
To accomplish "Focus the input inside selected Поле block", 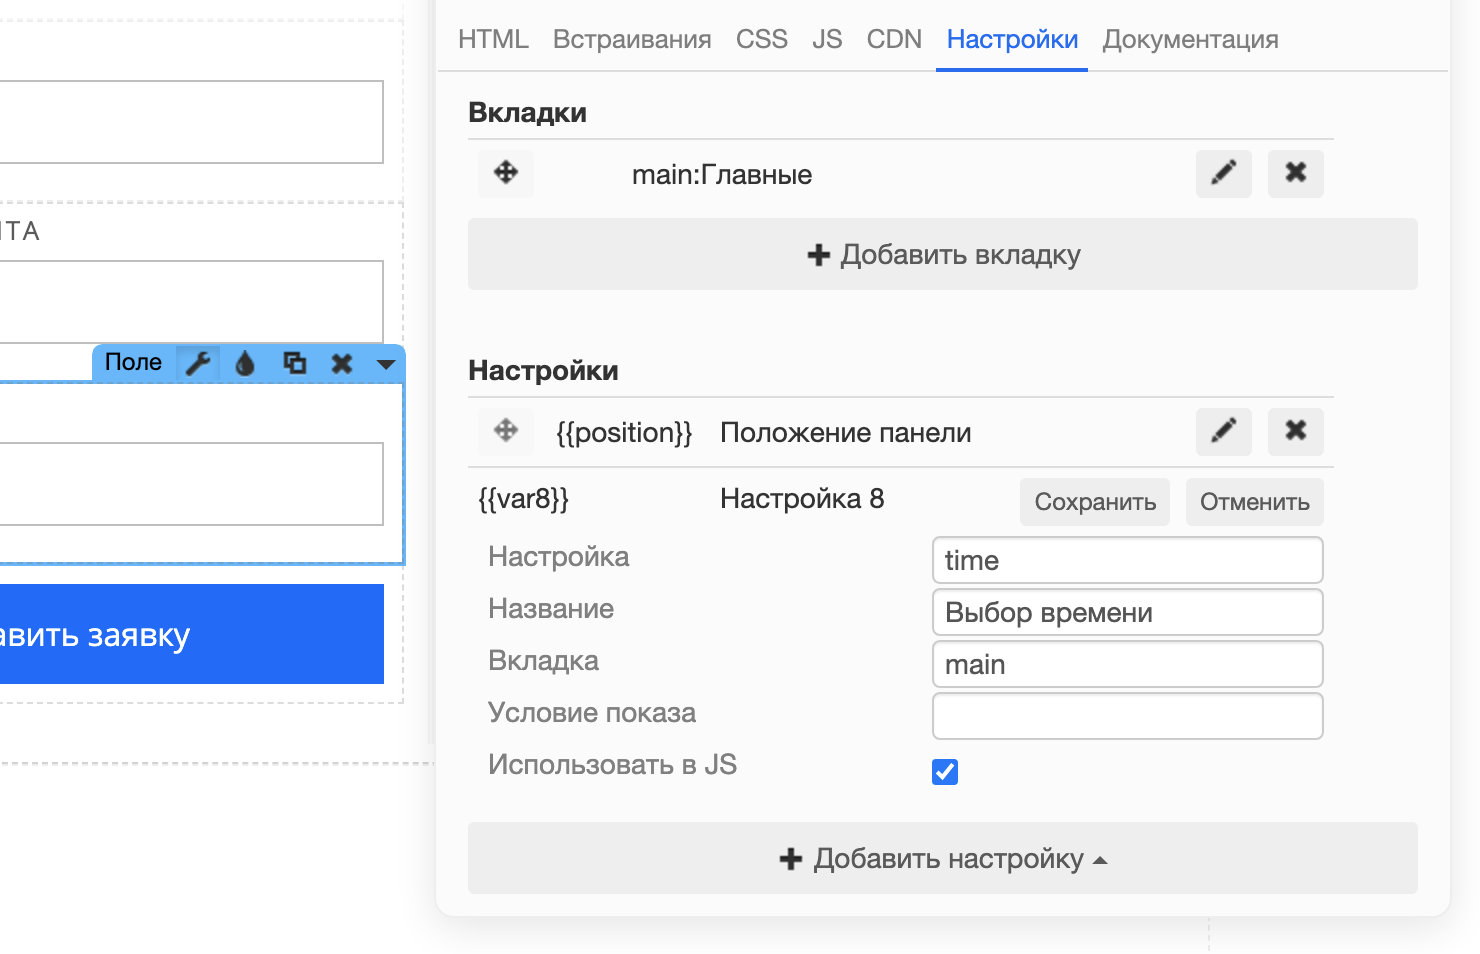I will 192,484.
